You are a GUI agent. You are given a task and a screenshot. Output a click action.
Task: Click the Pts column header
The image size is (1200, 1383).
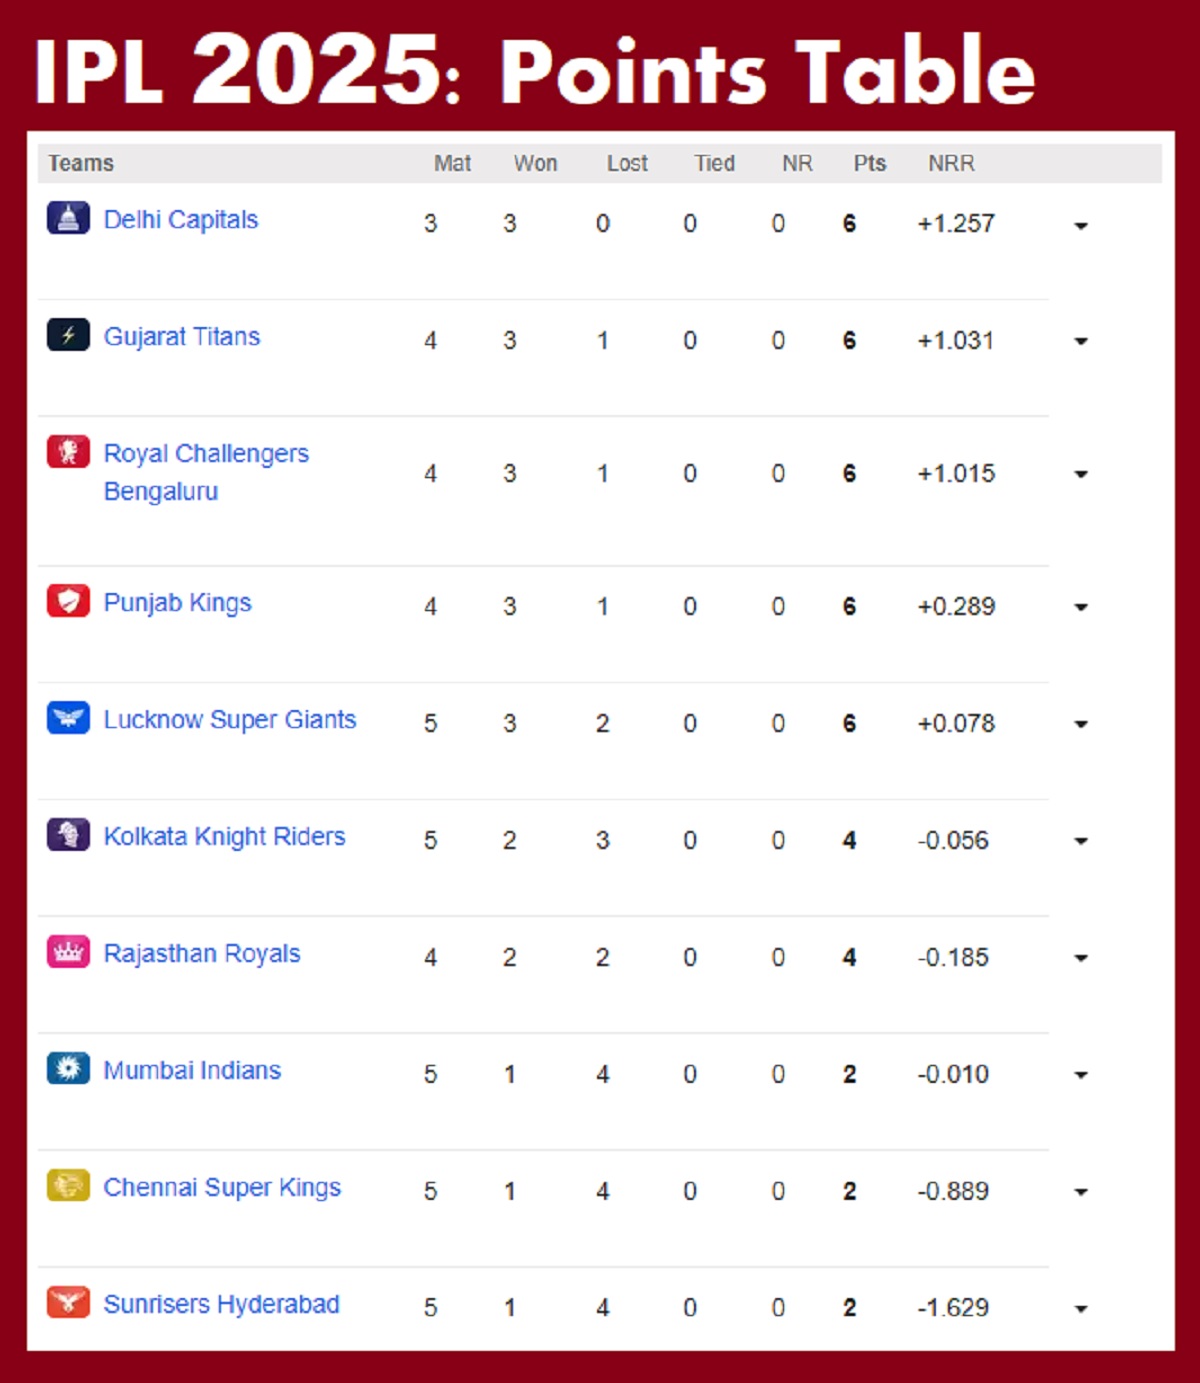tap(869, 163)
